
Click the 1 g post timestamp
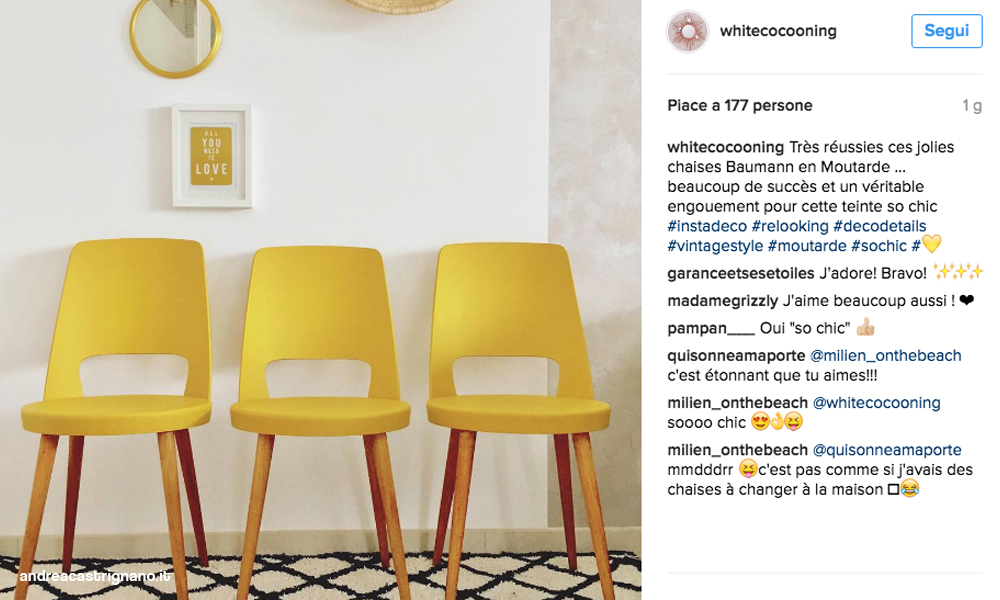click(x=972, y=105)
